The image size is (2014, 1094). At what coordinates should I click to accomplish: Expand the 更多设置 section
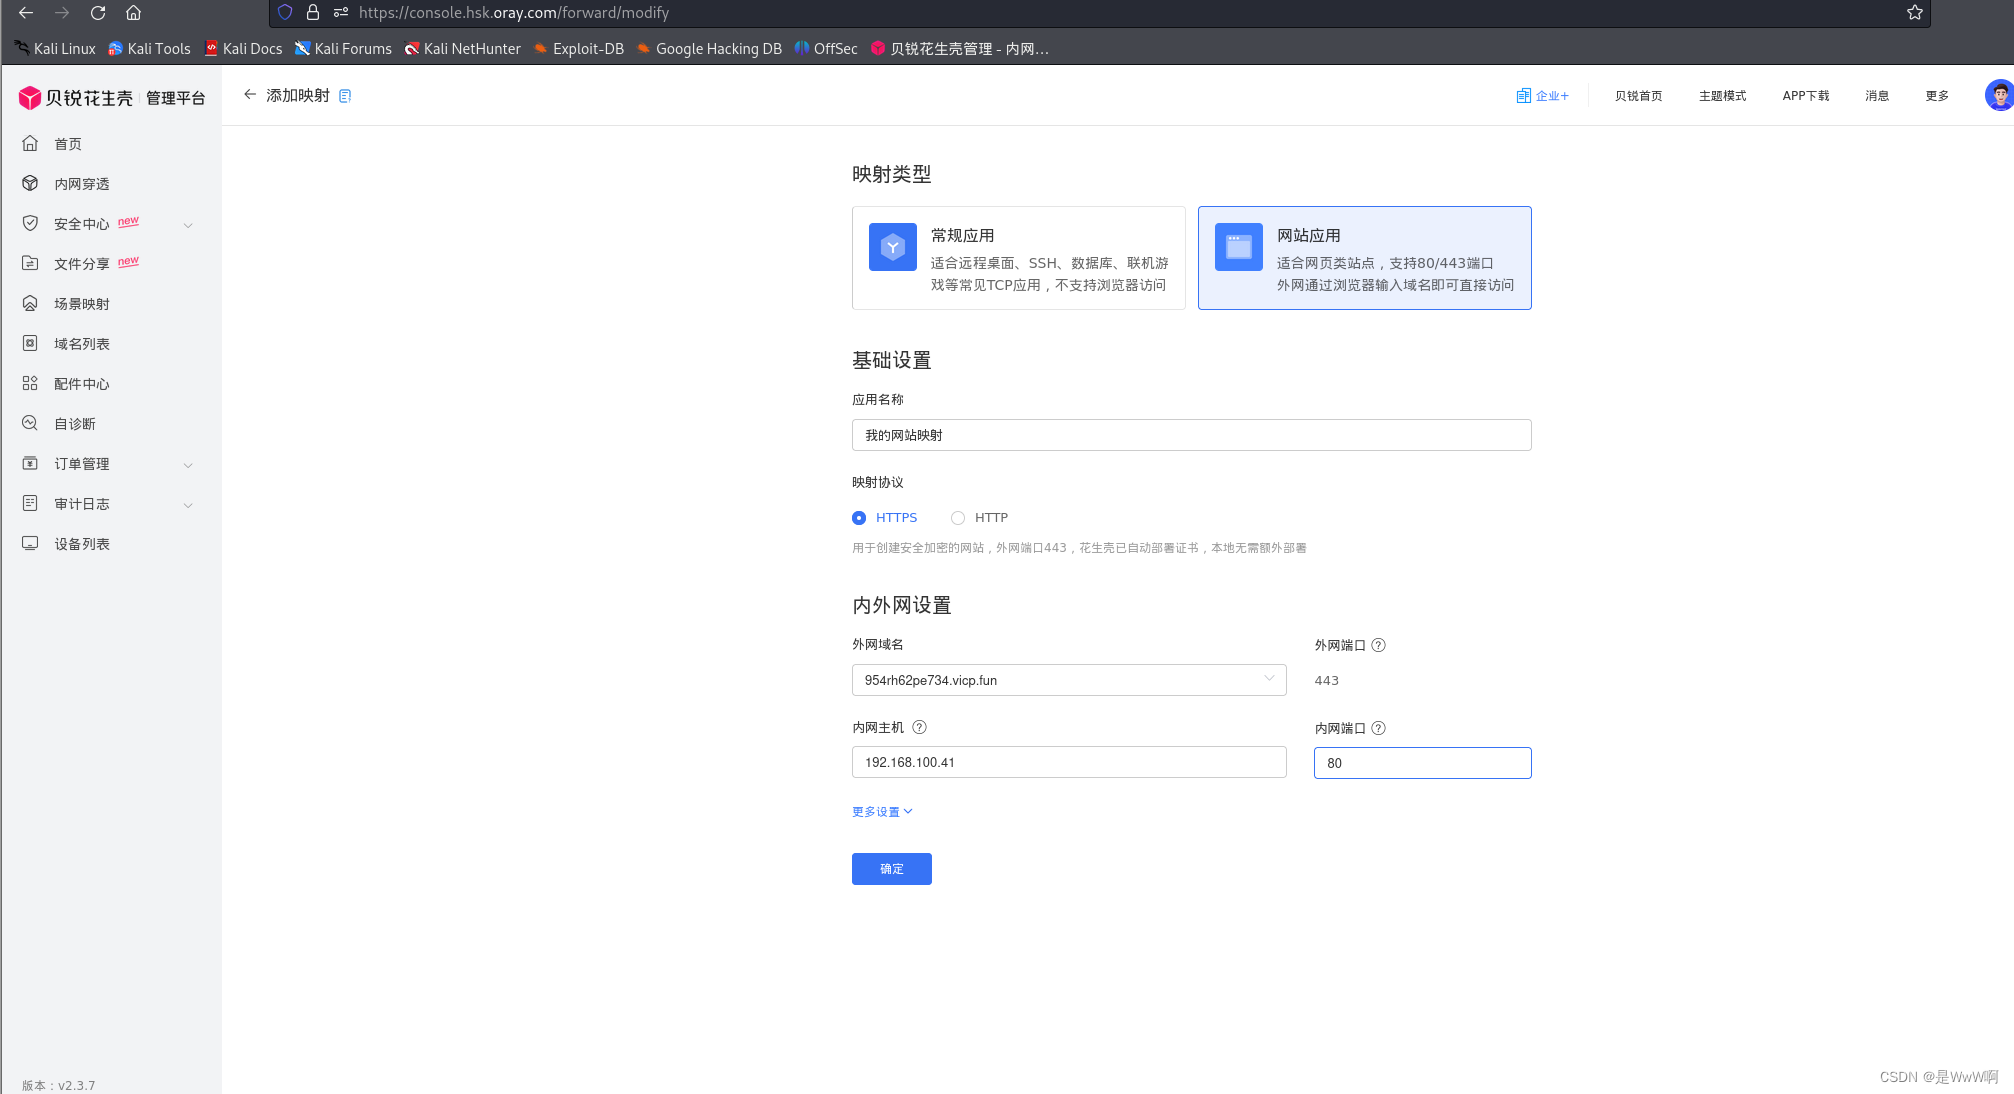click(x=881, y=812)
